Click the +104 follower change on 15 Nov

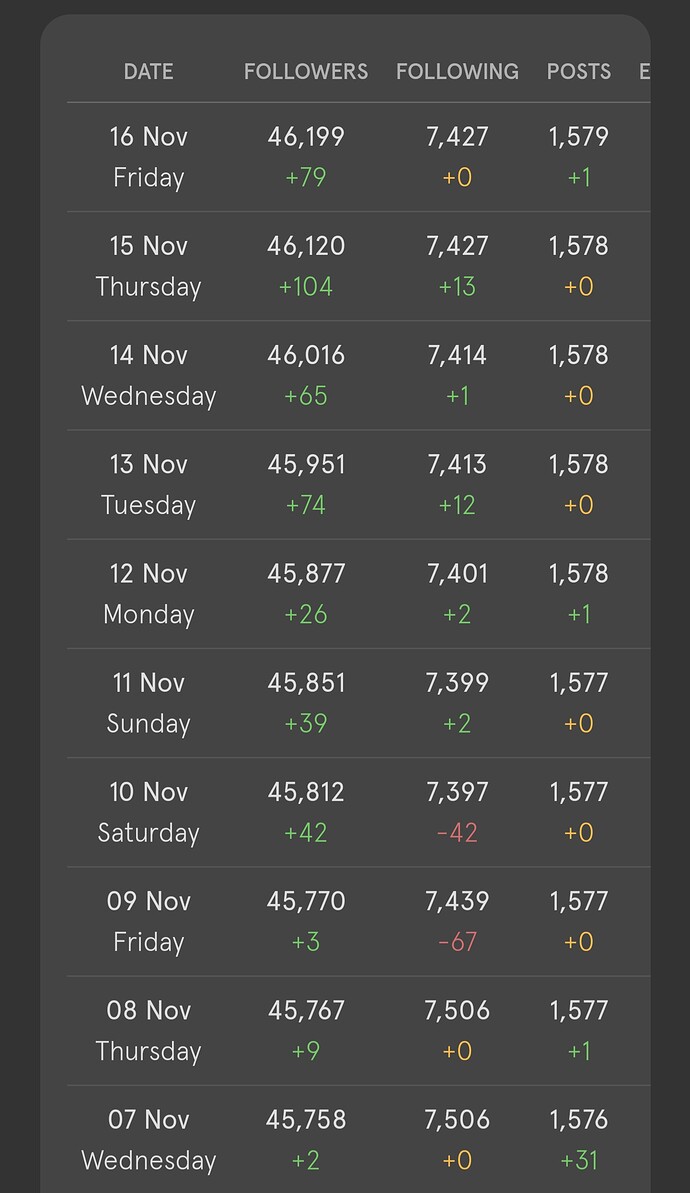pos(306,287)
